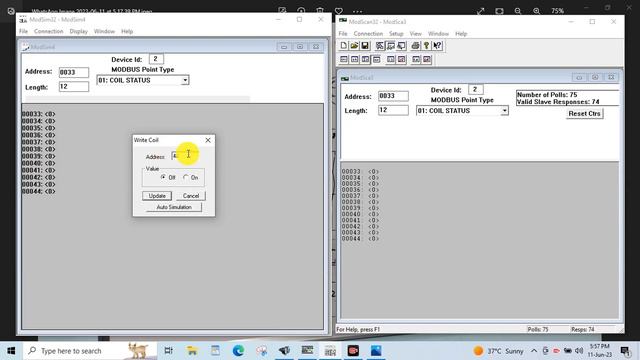The height and width of the screenshot is (360, 640).
Task: Click Cancel in Write Coil dialog
Action: [x=191, y=196]
